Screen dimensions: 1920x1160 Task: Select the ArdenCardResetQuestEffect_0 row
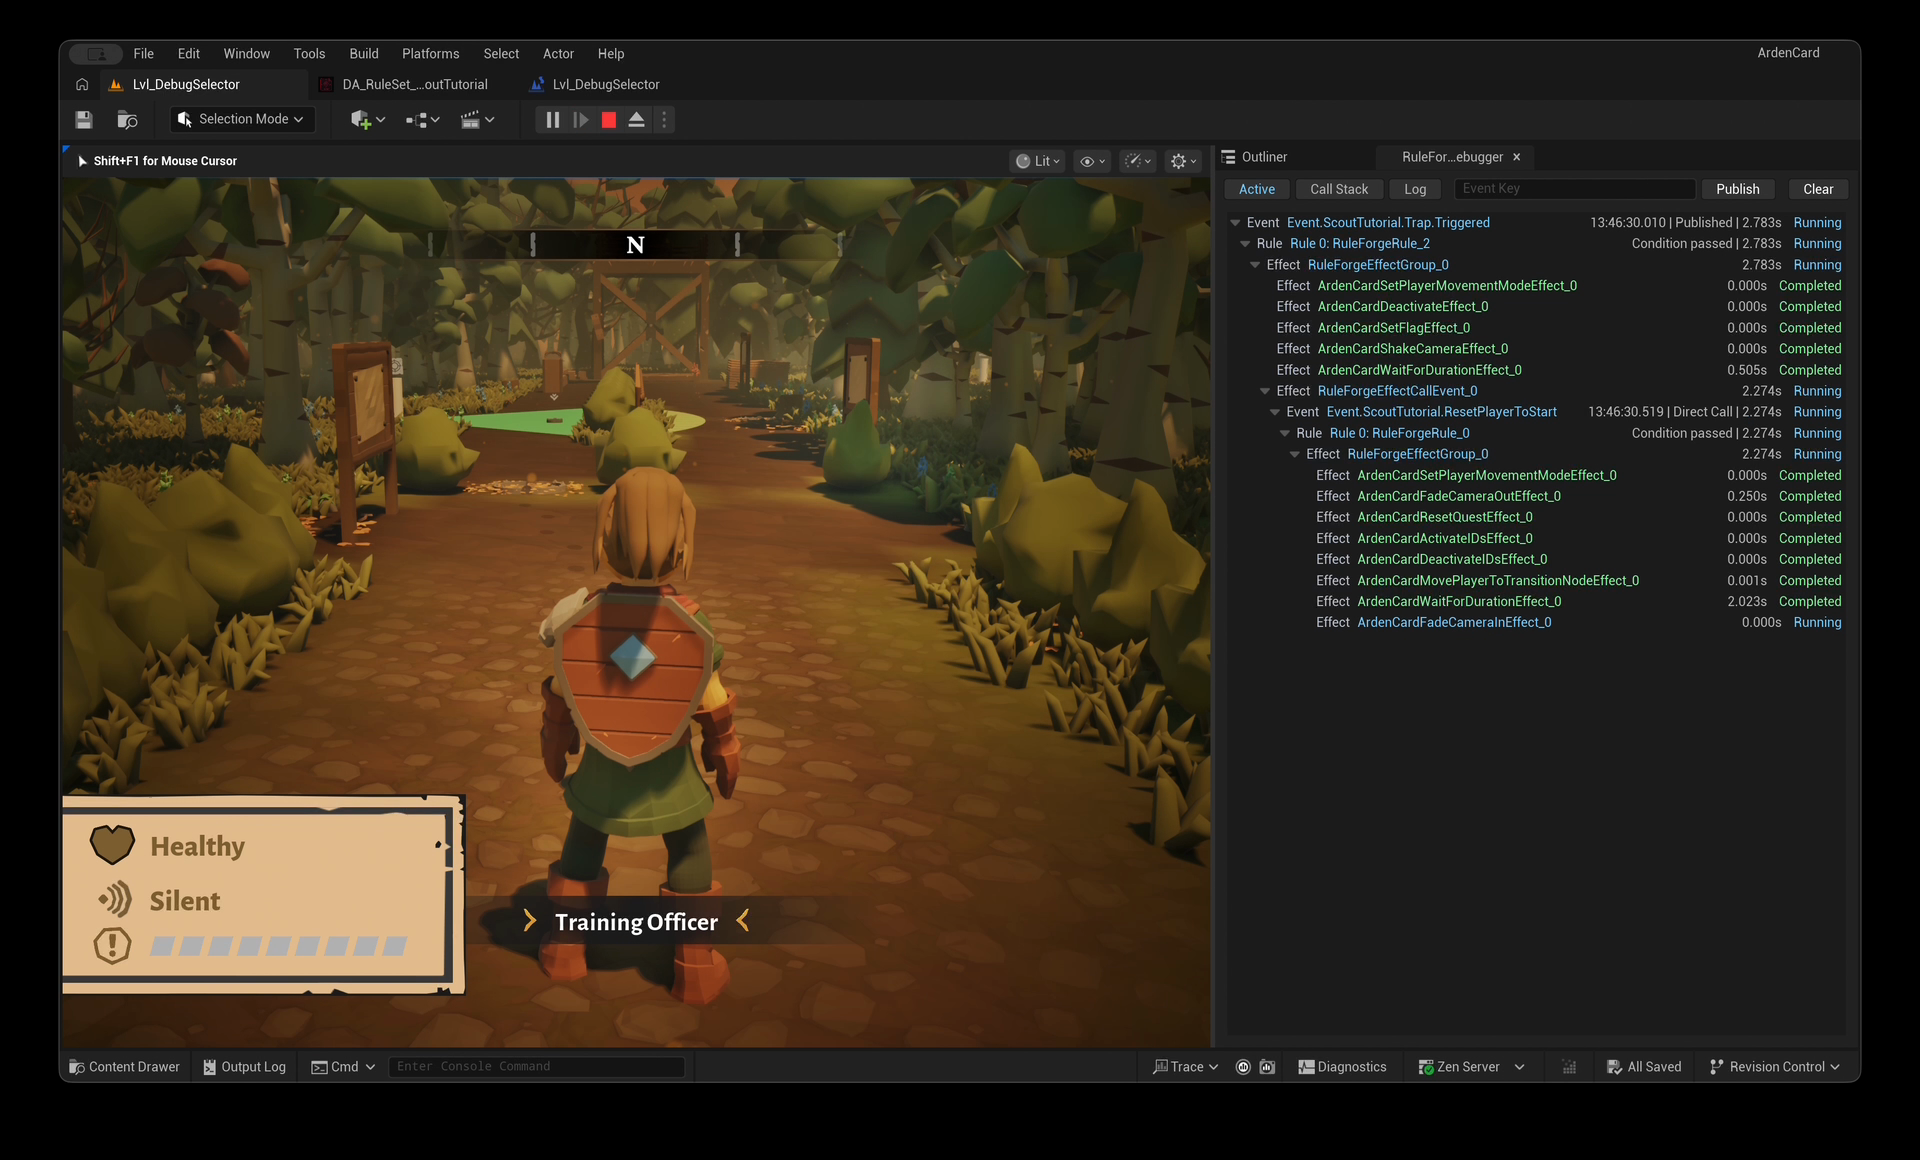pos(1537,517)
